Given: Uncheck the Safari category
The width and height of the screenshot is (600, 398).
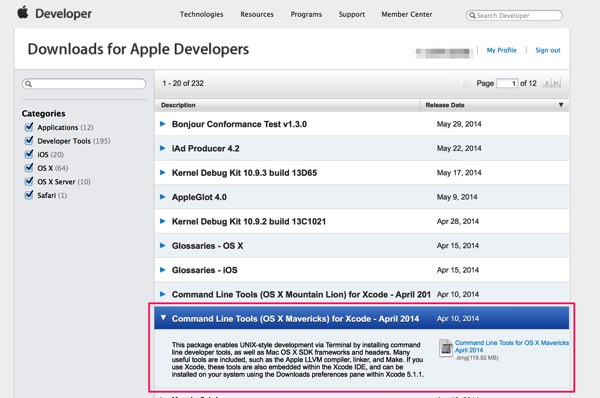Looking at the screenshot, I should [x=29, y=195].
